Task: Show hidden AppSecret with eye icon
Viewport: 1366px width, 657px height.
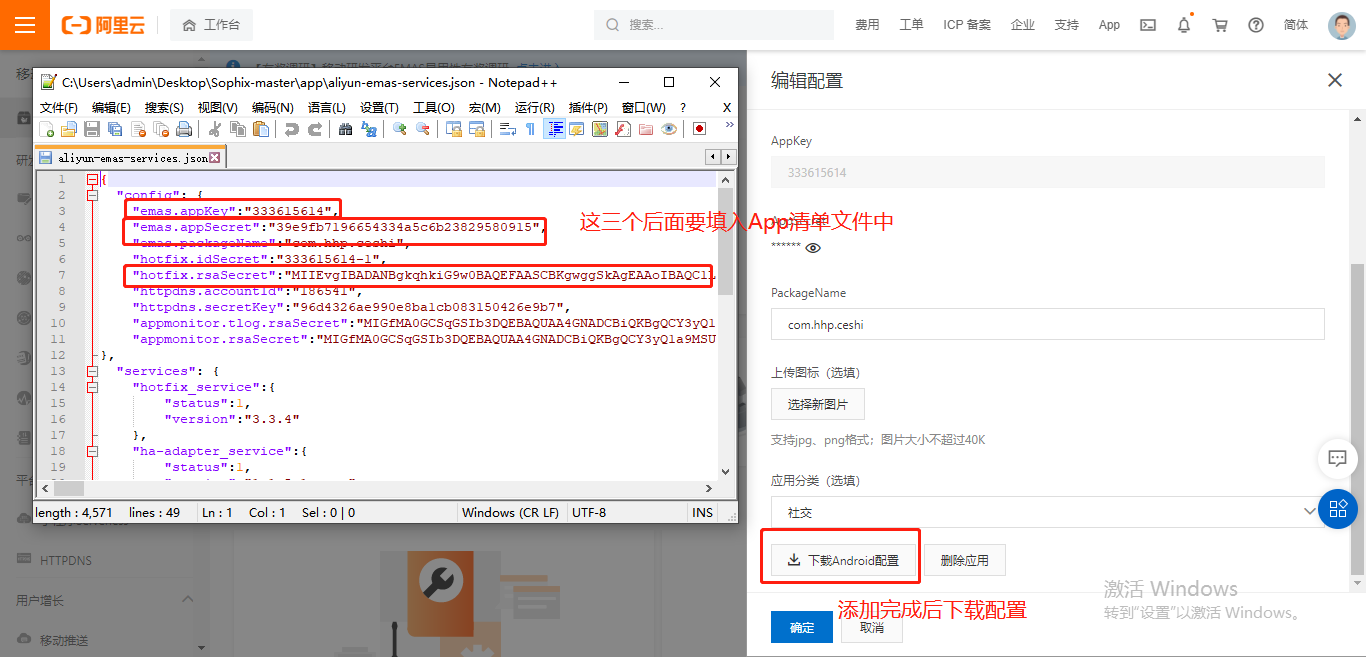Action: [x=813, y=248]
